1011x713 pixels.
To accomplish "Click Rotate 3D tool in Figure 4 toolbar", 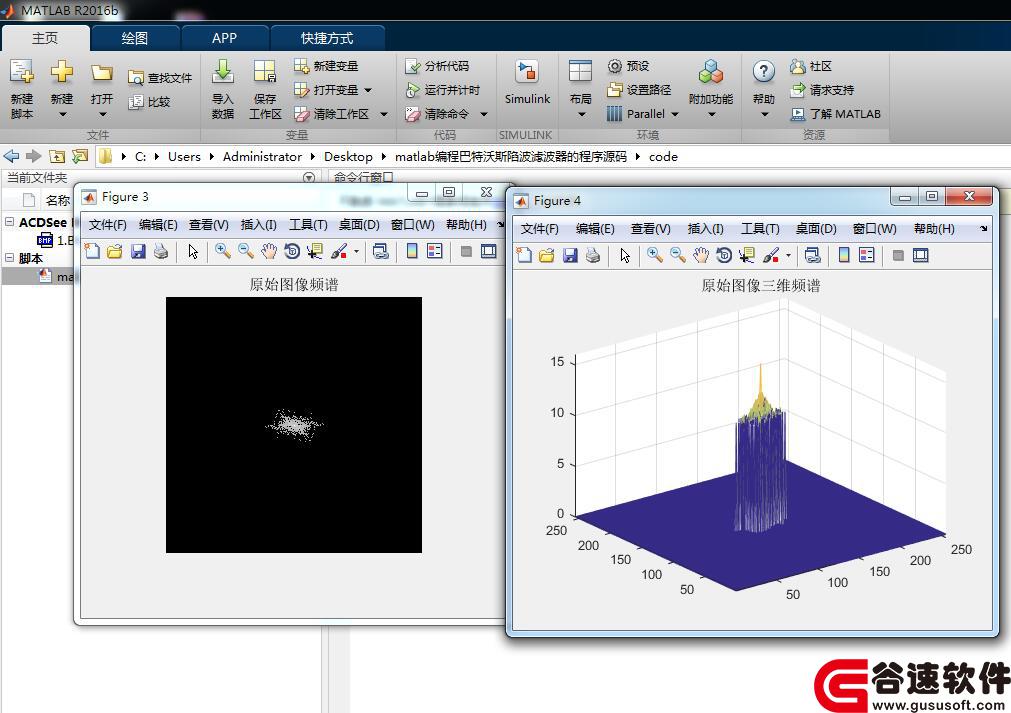I will click(x=724, y=255).
